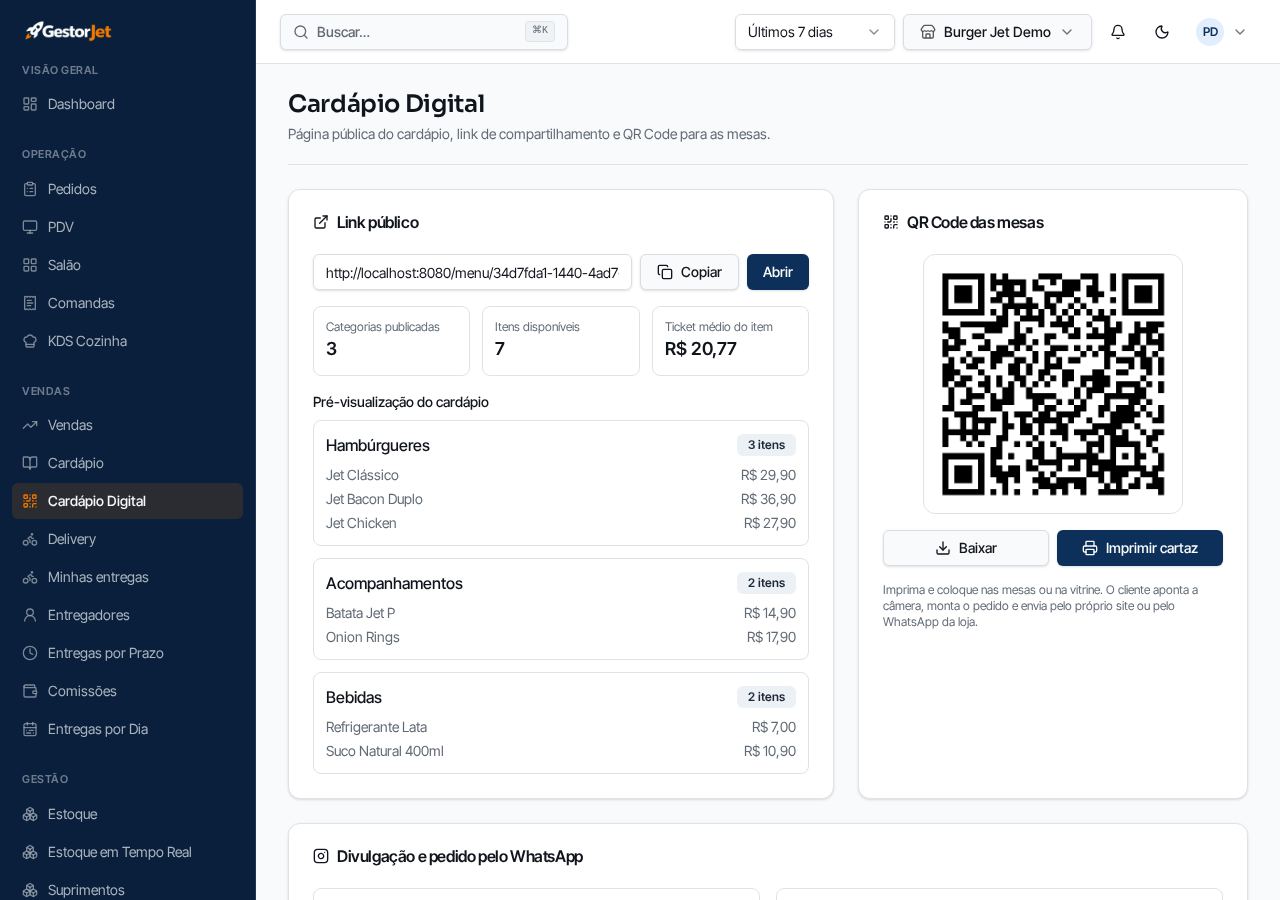Click the Cardápio book icon
This screenshot has height=900, width=1280.
point(30,463)
